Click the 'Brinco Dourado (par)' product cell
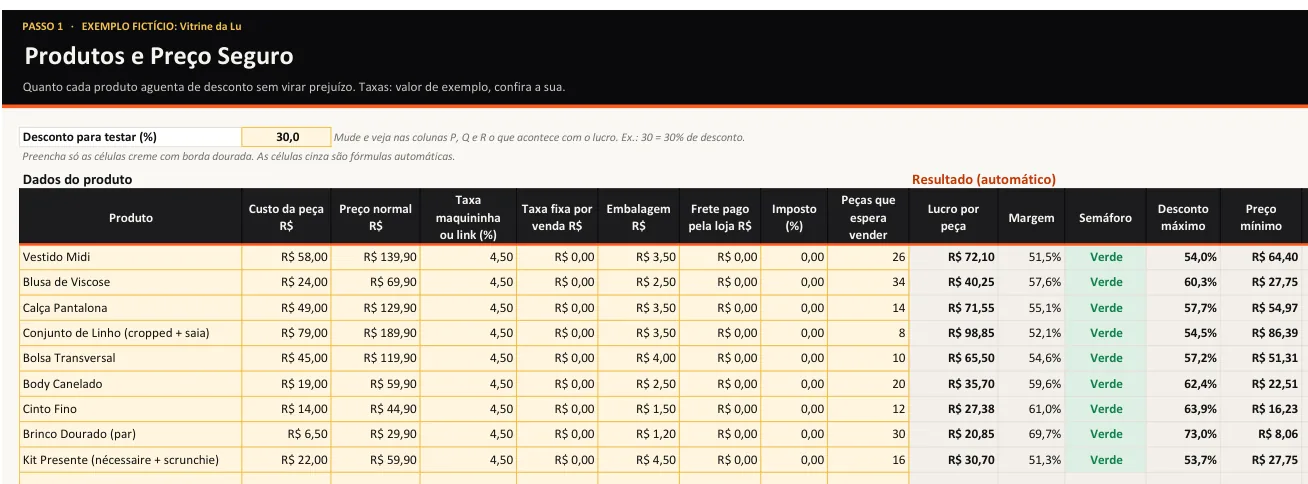This screenshot has width=1308, height=484. pos(131,434)
